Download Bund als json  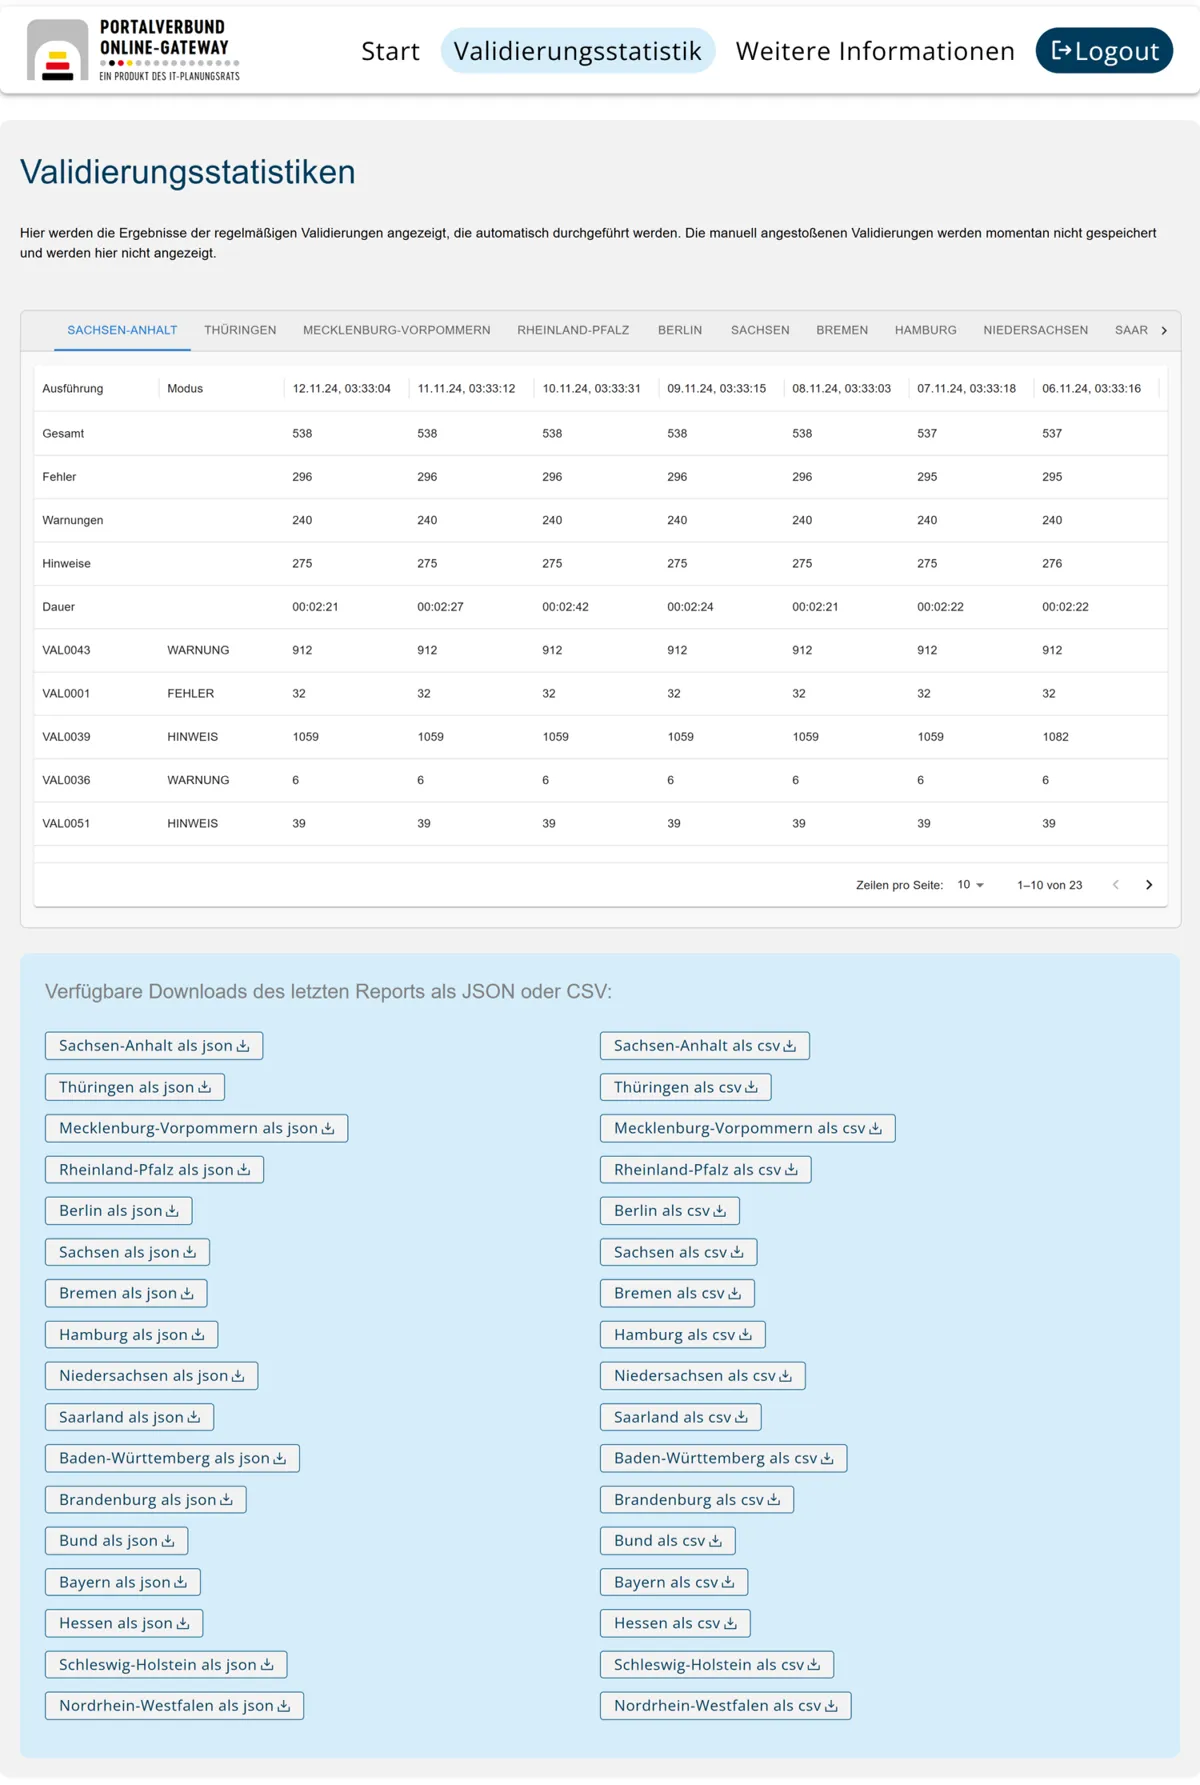point(116,1541)
